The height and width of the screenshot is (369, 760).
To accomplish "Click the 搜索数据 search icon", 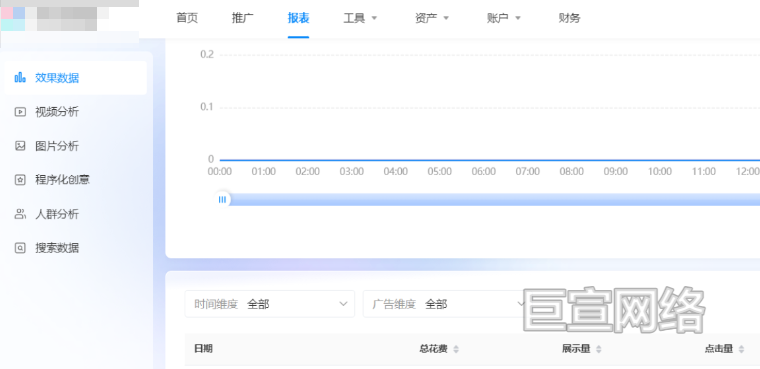I will point(20,248).
